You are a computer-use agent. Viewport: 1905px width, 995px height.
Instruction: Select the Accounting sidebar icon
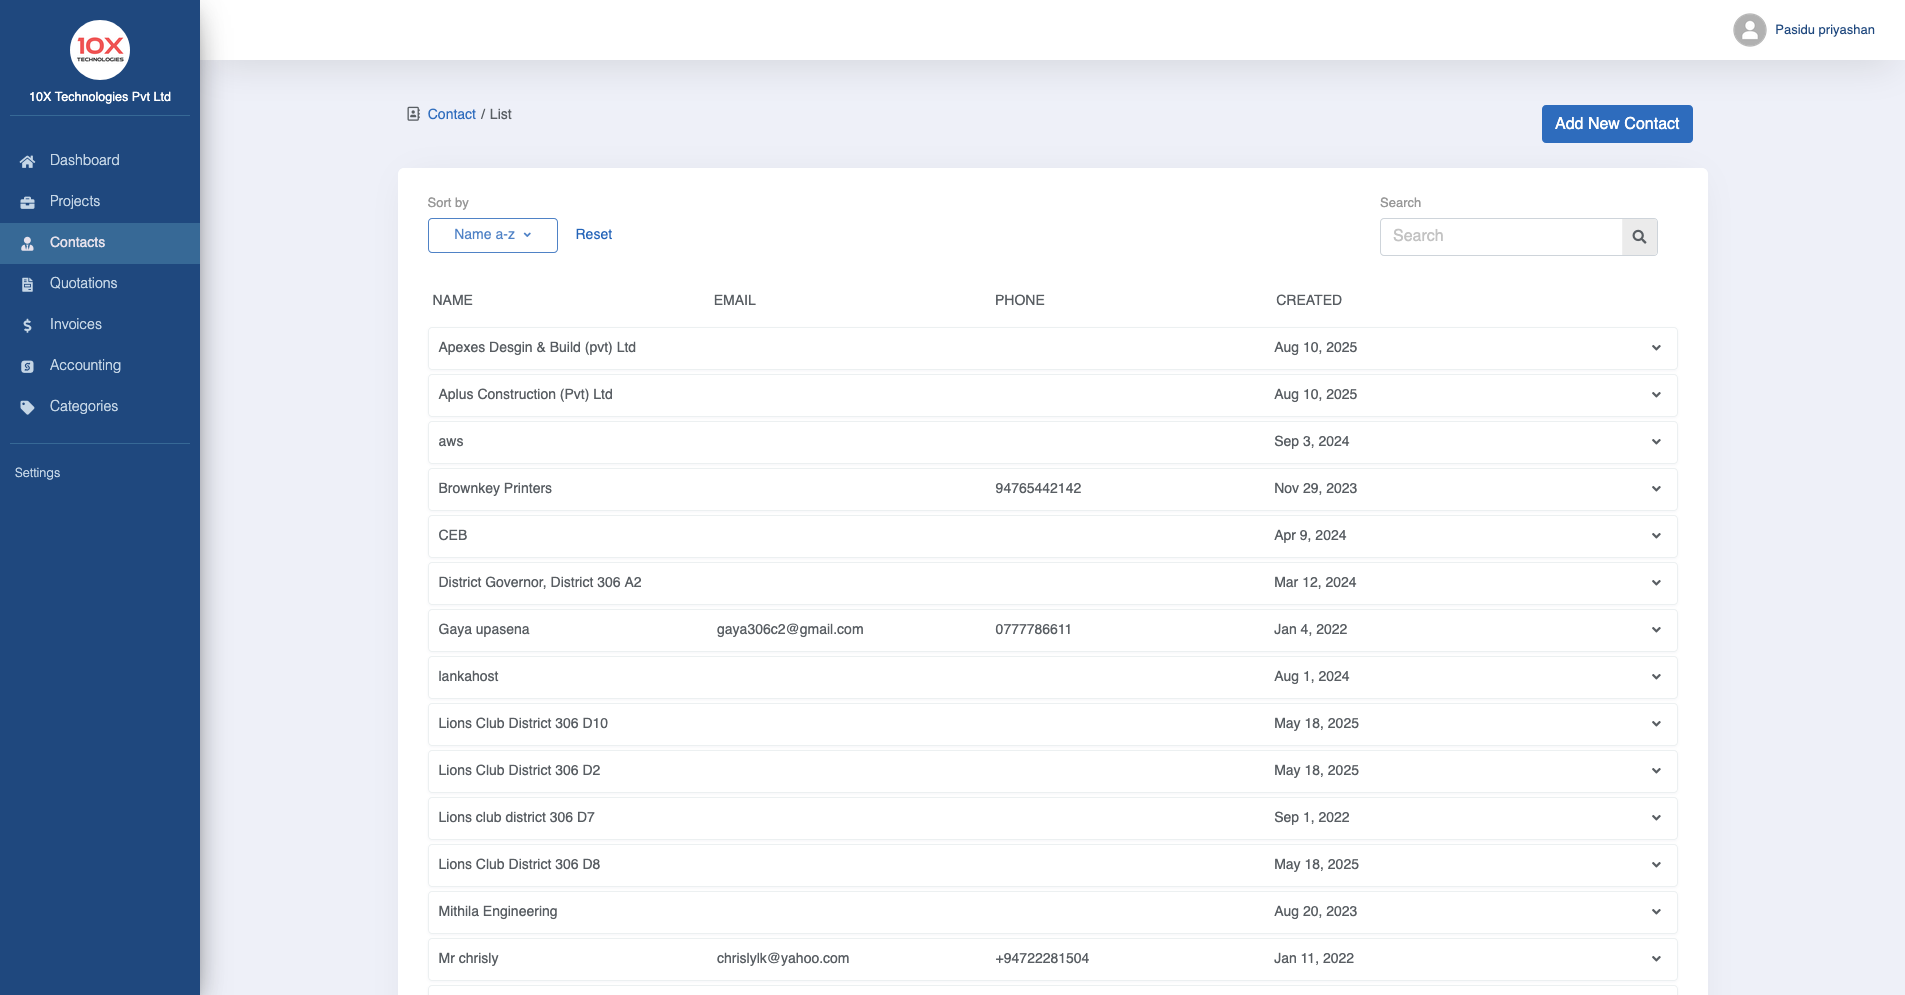[26, 365]
